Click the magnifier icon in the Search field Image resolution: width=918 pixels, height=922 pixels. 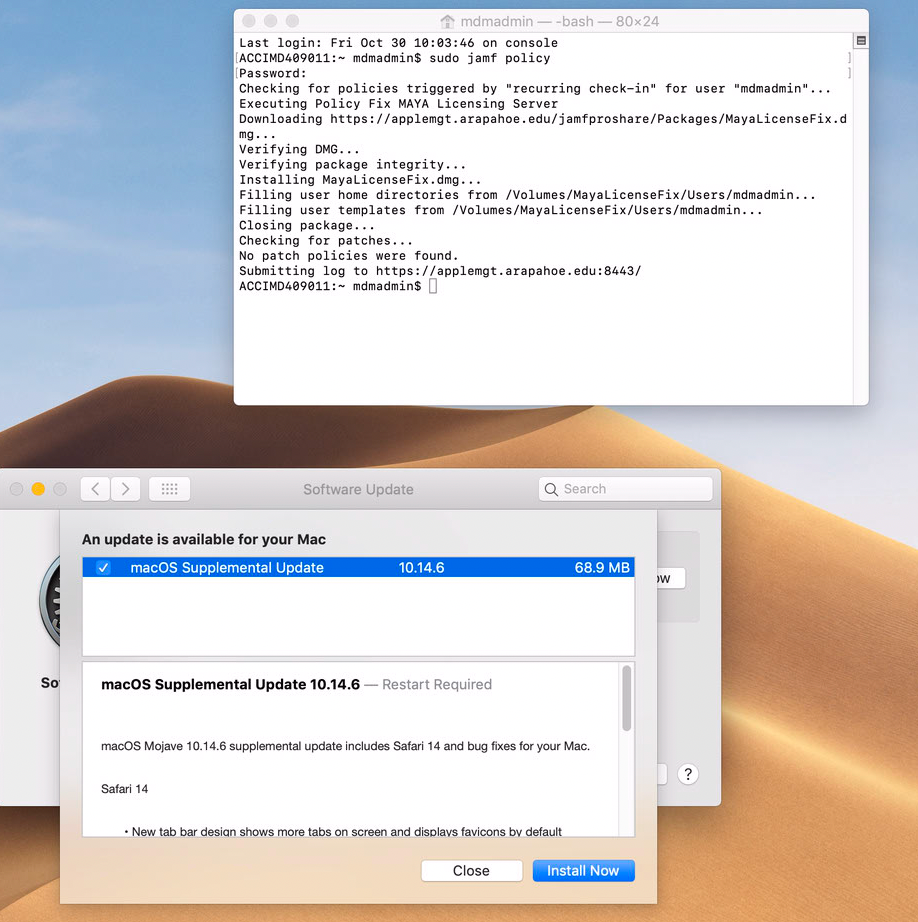coord(551,489)
